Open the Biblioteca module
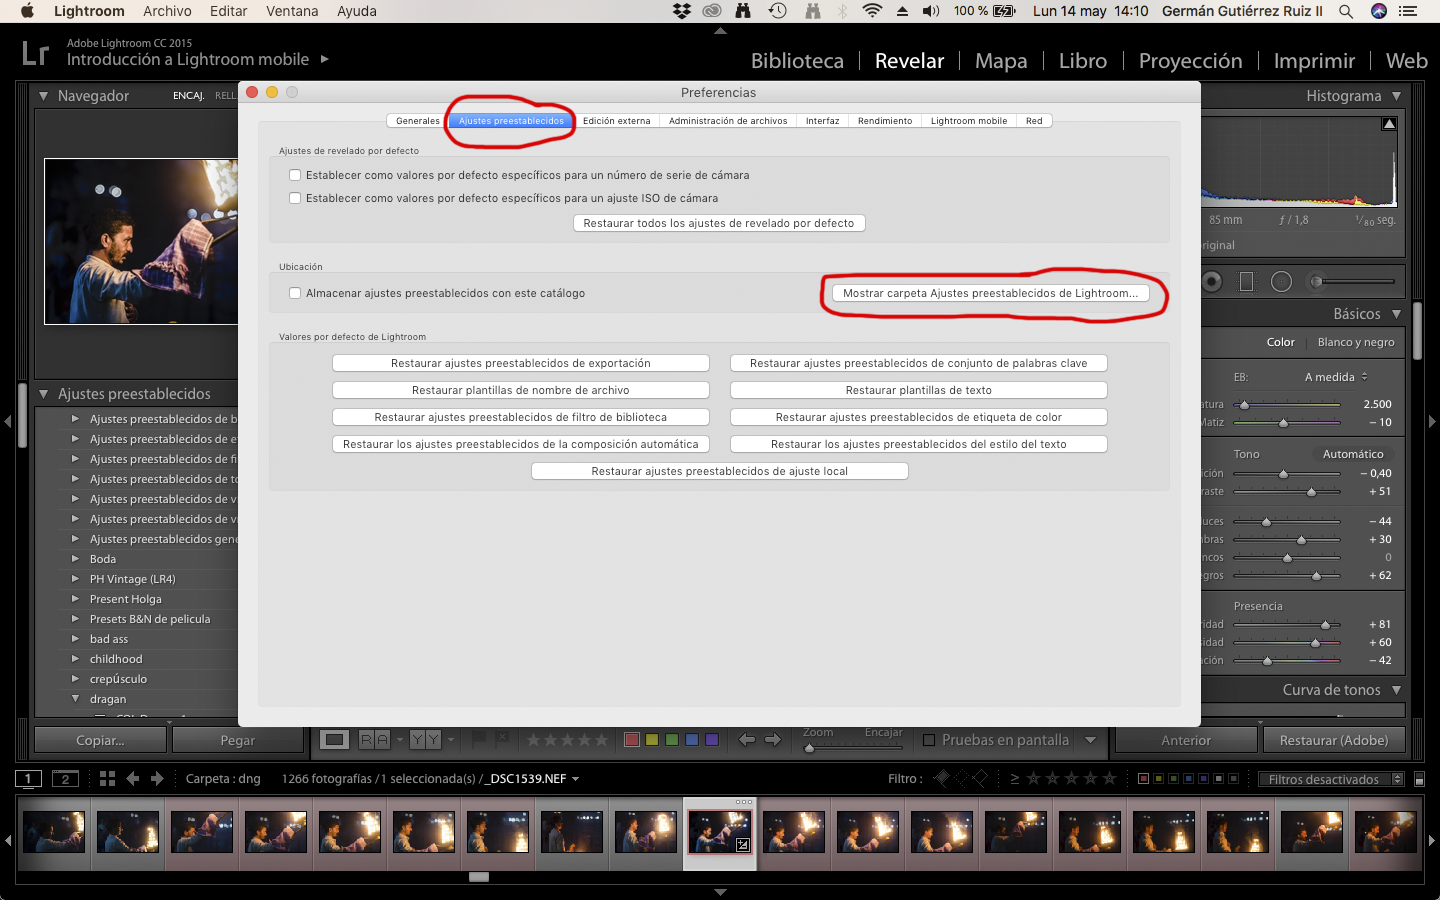Viewport: 1440px width, 900px height. 797,61
